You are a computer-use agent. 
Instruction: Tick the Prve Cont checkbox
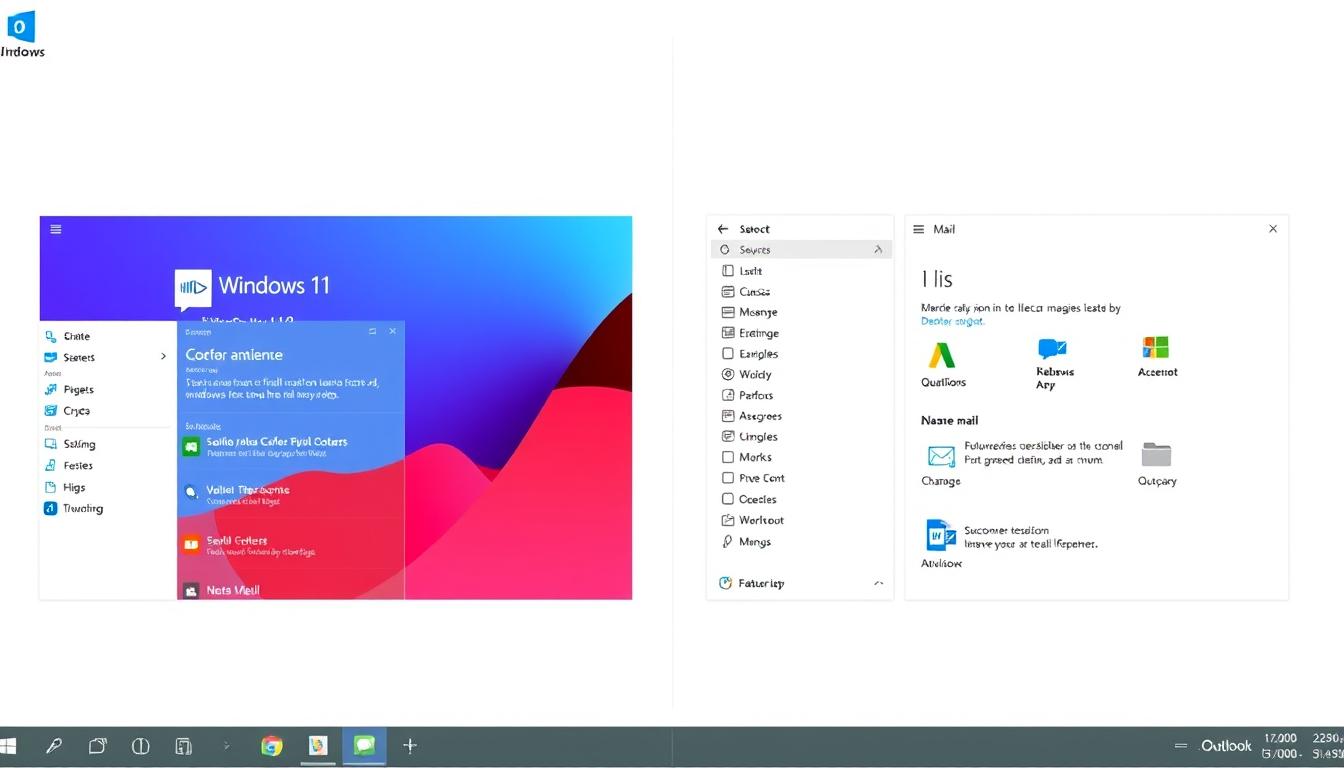point(728,478)
